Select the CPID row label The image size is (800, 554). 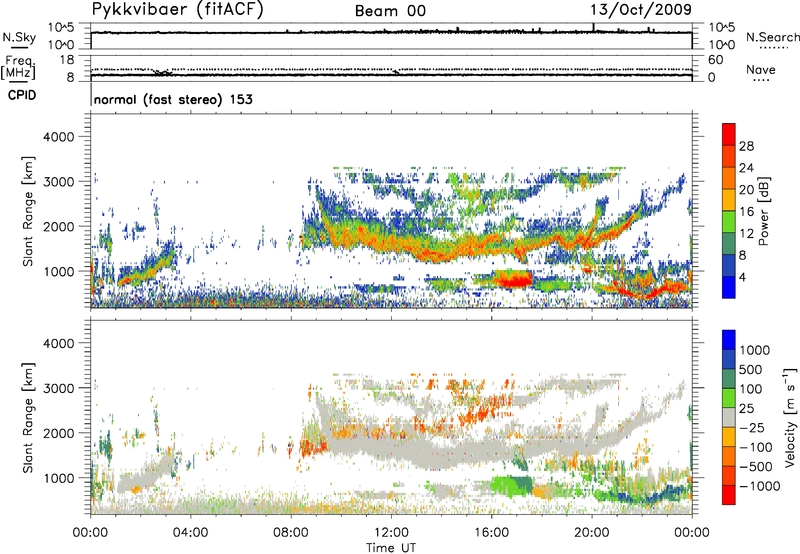pos(22,95)
